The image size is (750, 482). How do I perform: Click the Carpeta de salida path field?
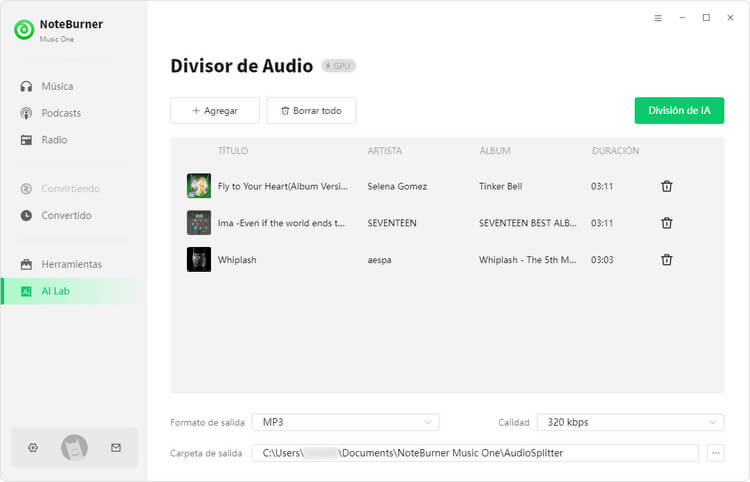click(x=475, y=453)
